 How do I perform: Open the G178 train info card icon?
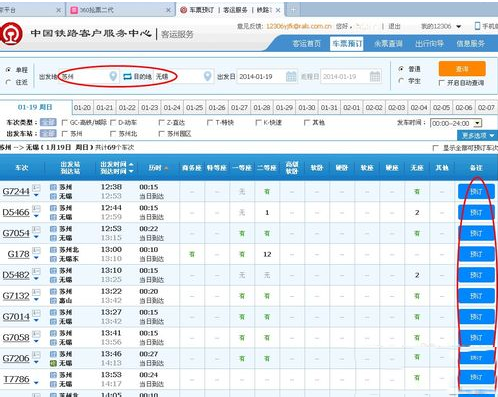(x=36, y=250)
